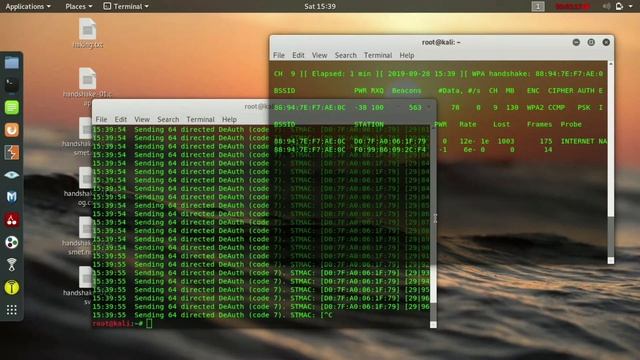The height and width of the screenshot is (360, 640).
Task: Select the topmost text file on desktop
Action: [88, 33]
